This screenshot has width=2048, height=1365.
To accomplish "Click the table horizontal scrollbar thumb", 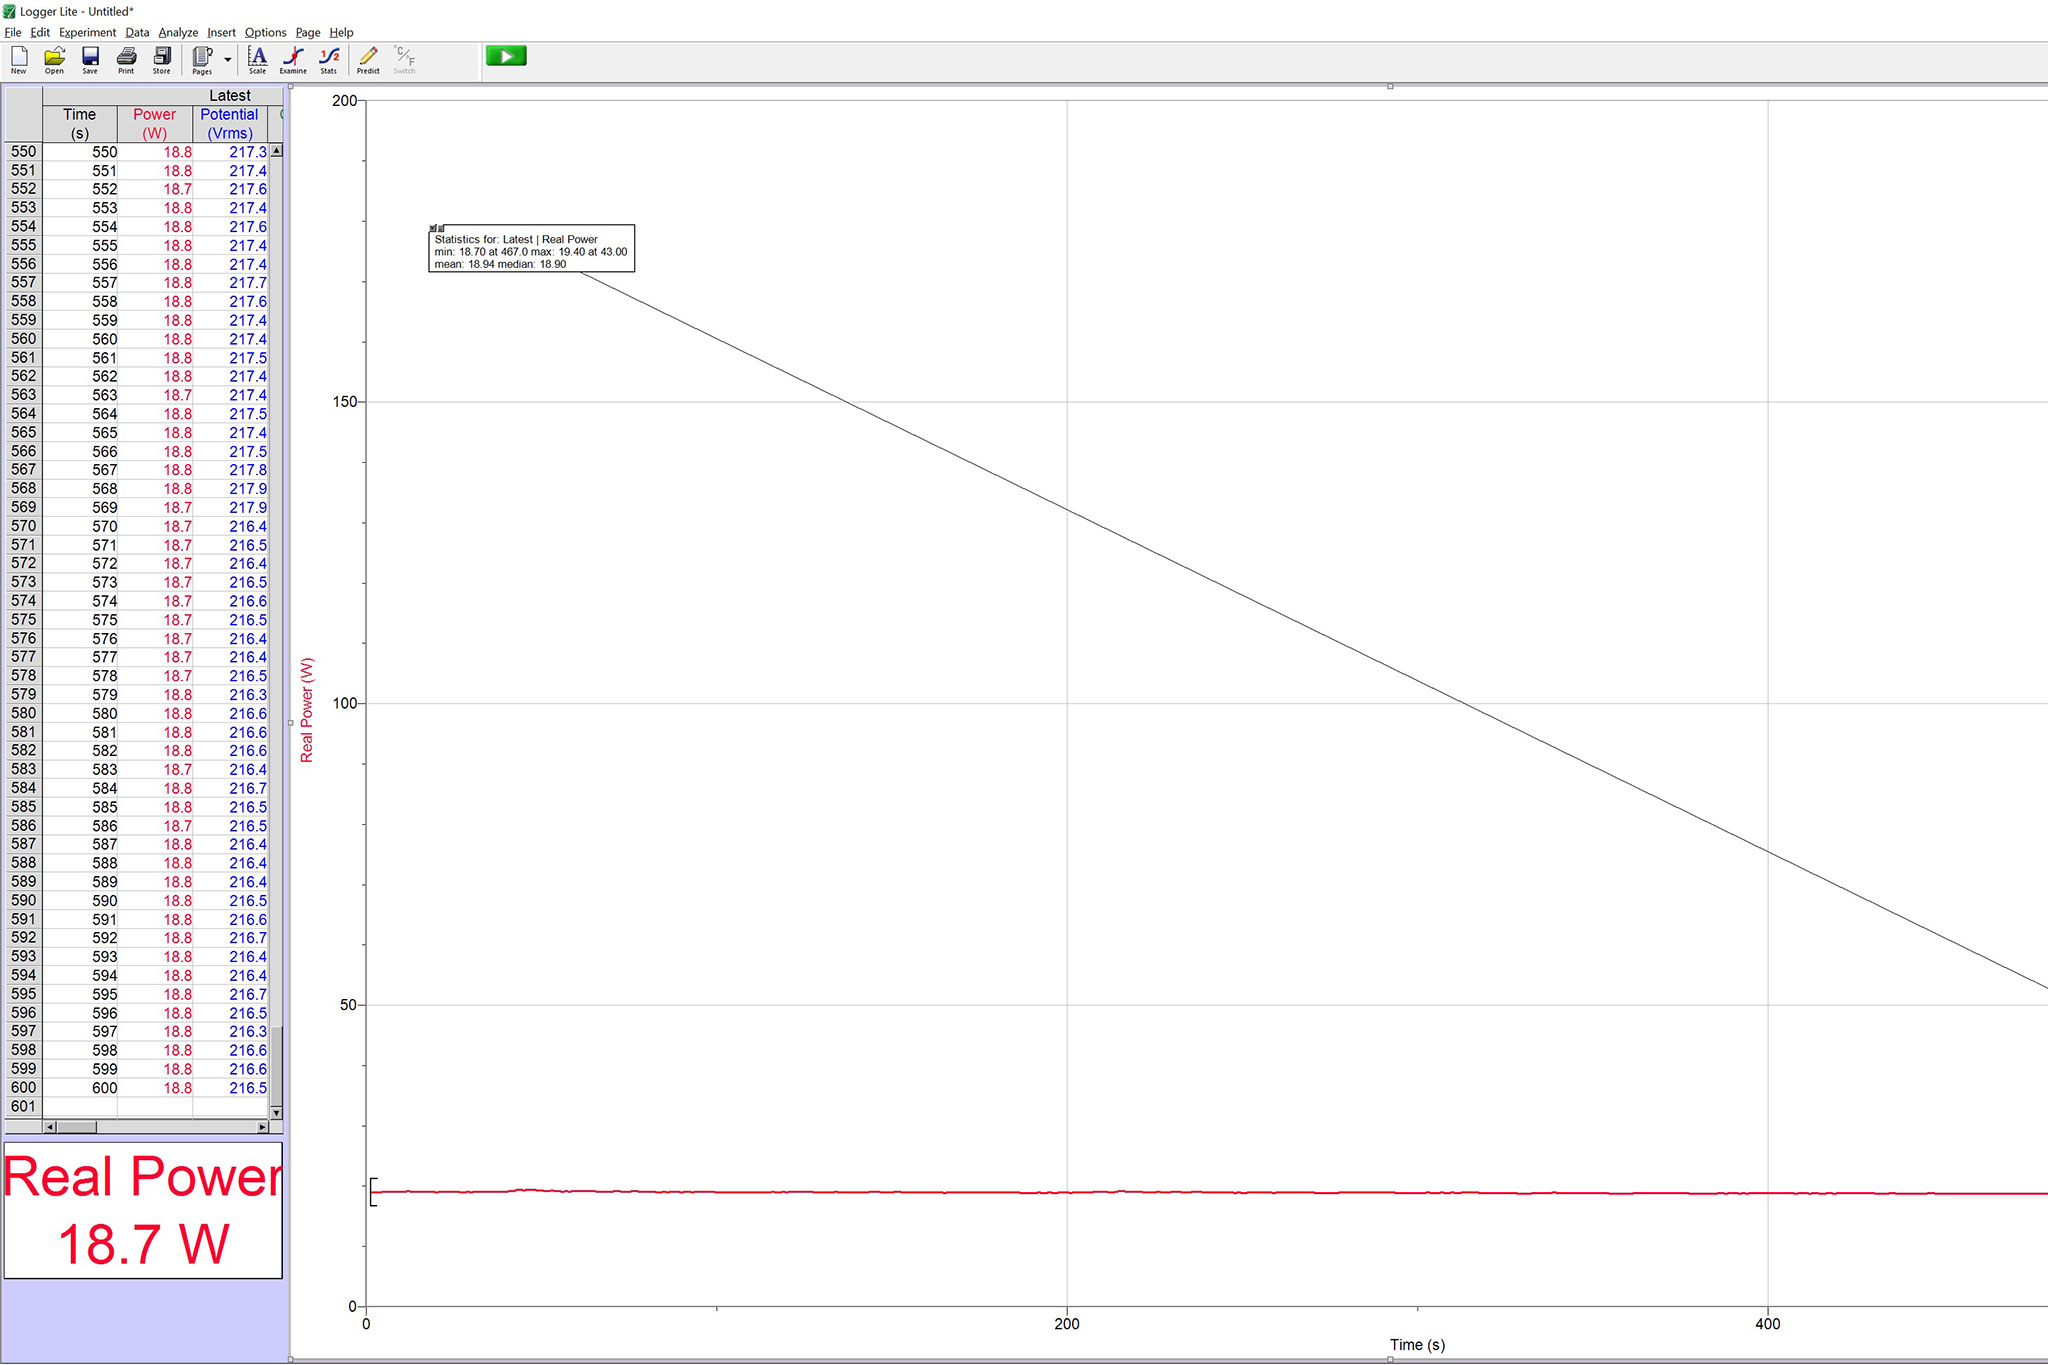I will 77,1127.
